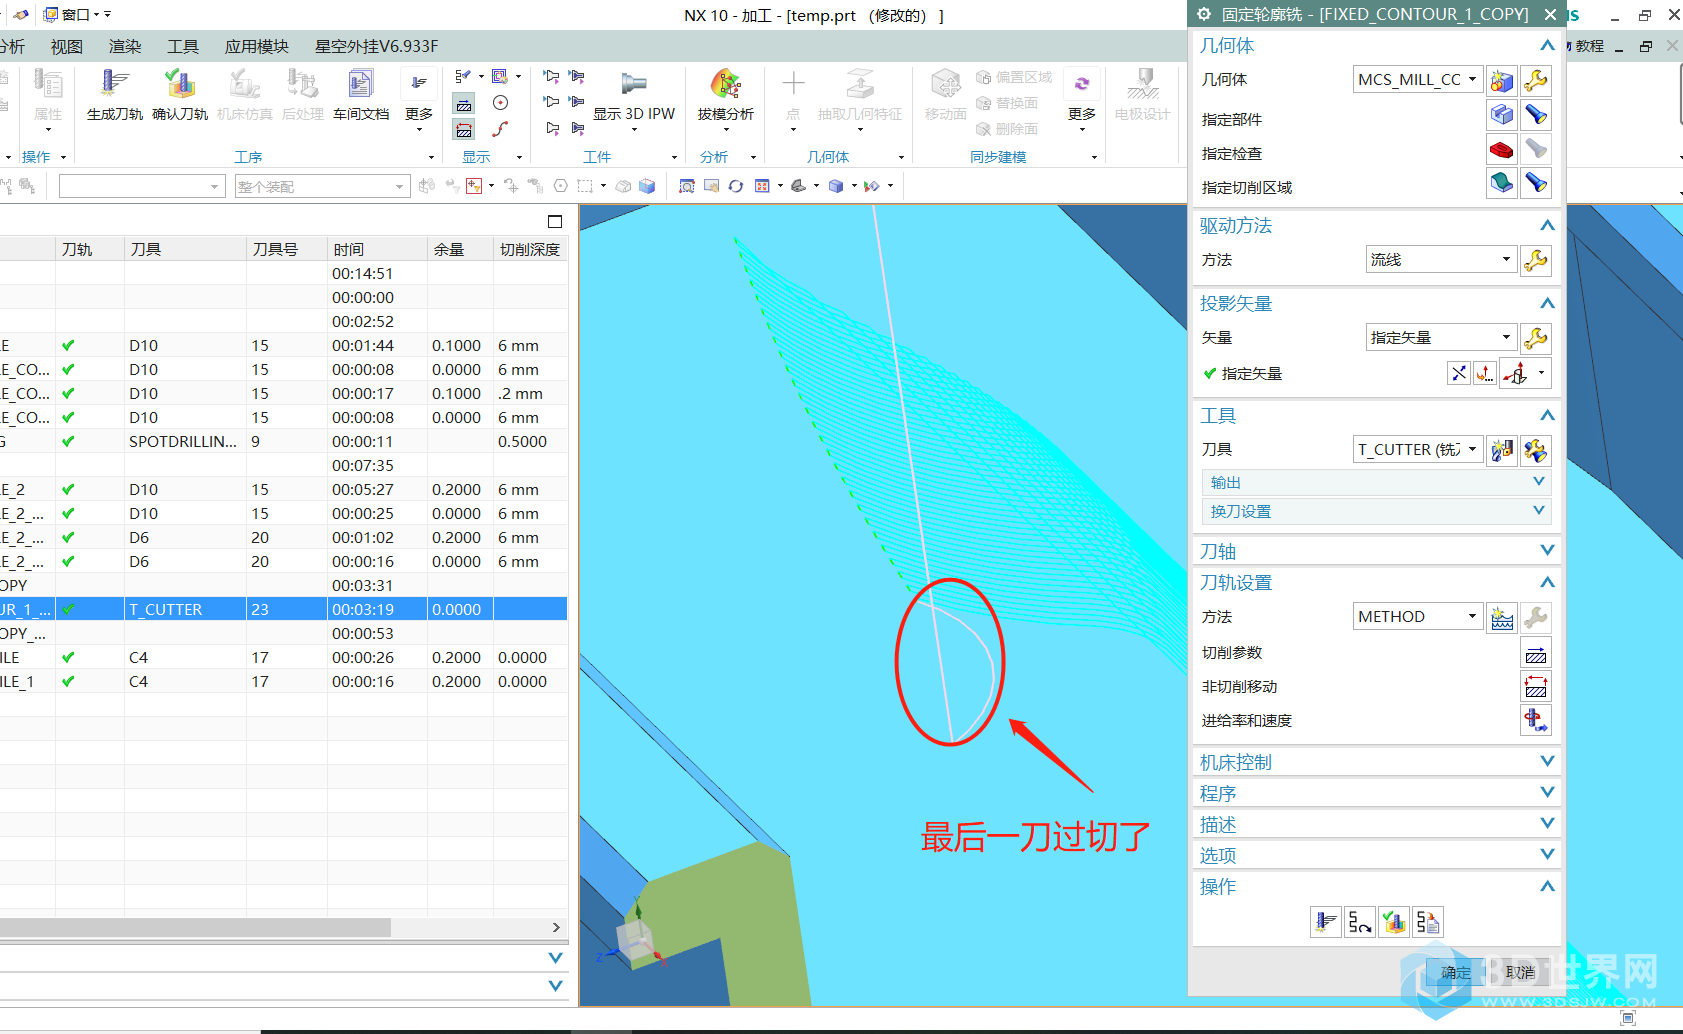Expand the 换刀设置 subsection
This screenshot has height=1034, width=1683.
coord(1377,511)
